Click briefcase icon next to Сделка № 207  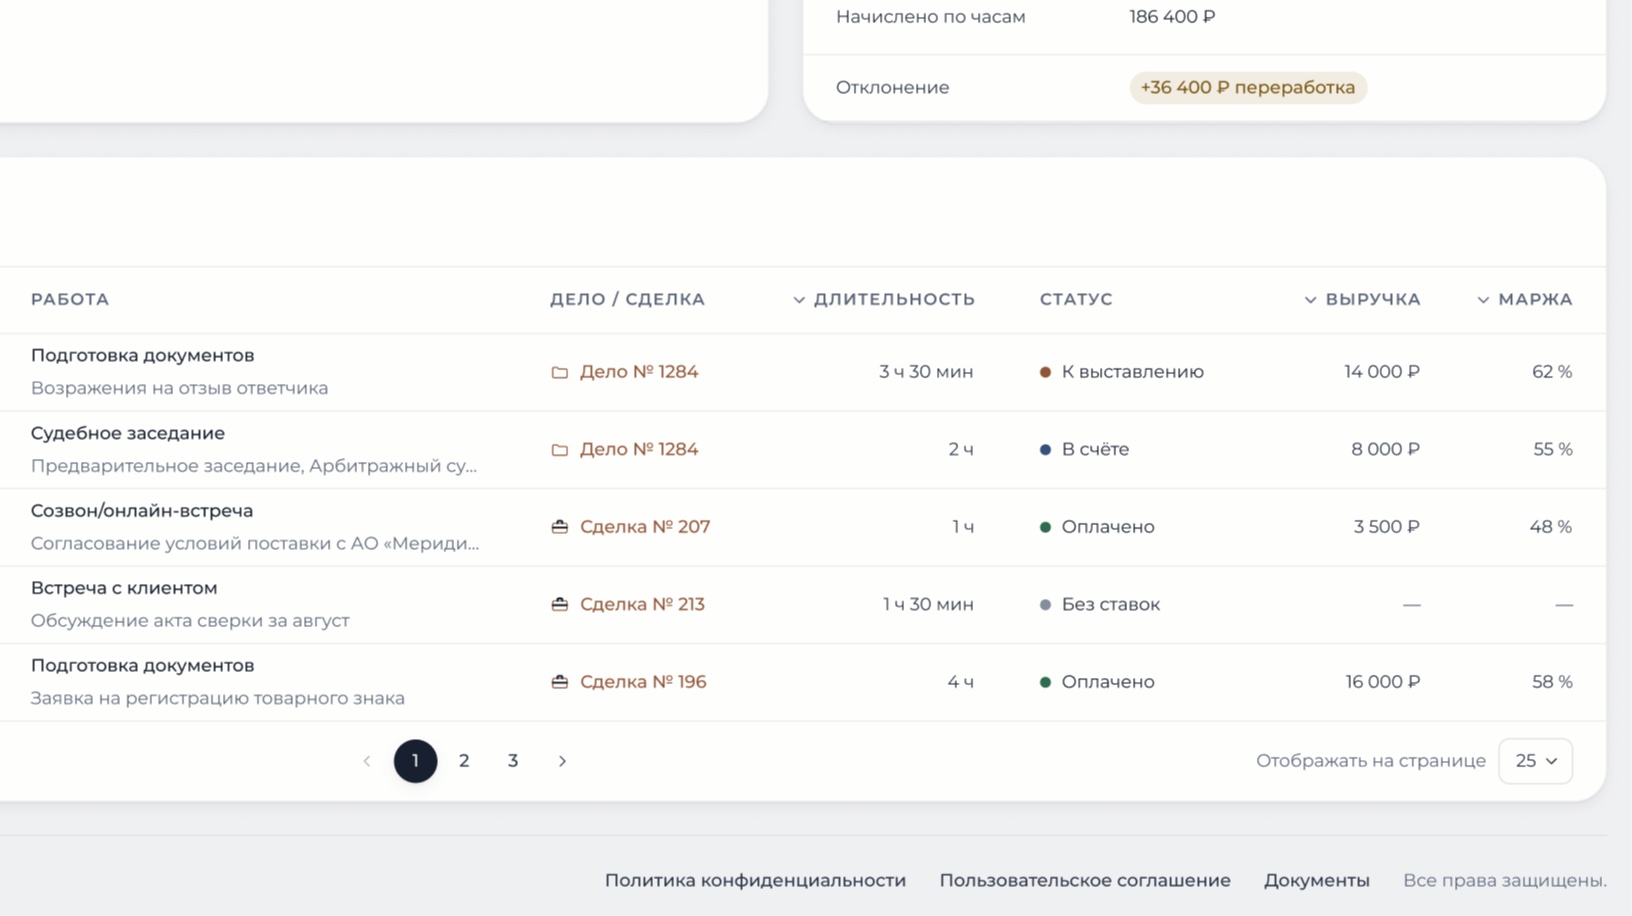click(x=560, y=527)
